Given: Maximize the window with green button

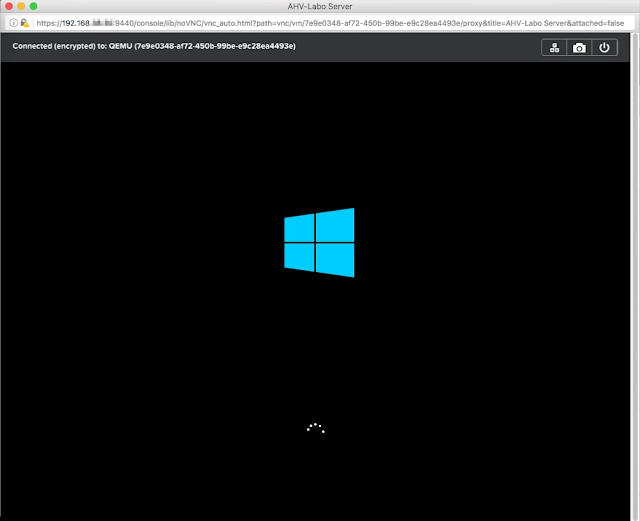Looking at the screenshot, I should pyautogui.click(x=33, y=6).
